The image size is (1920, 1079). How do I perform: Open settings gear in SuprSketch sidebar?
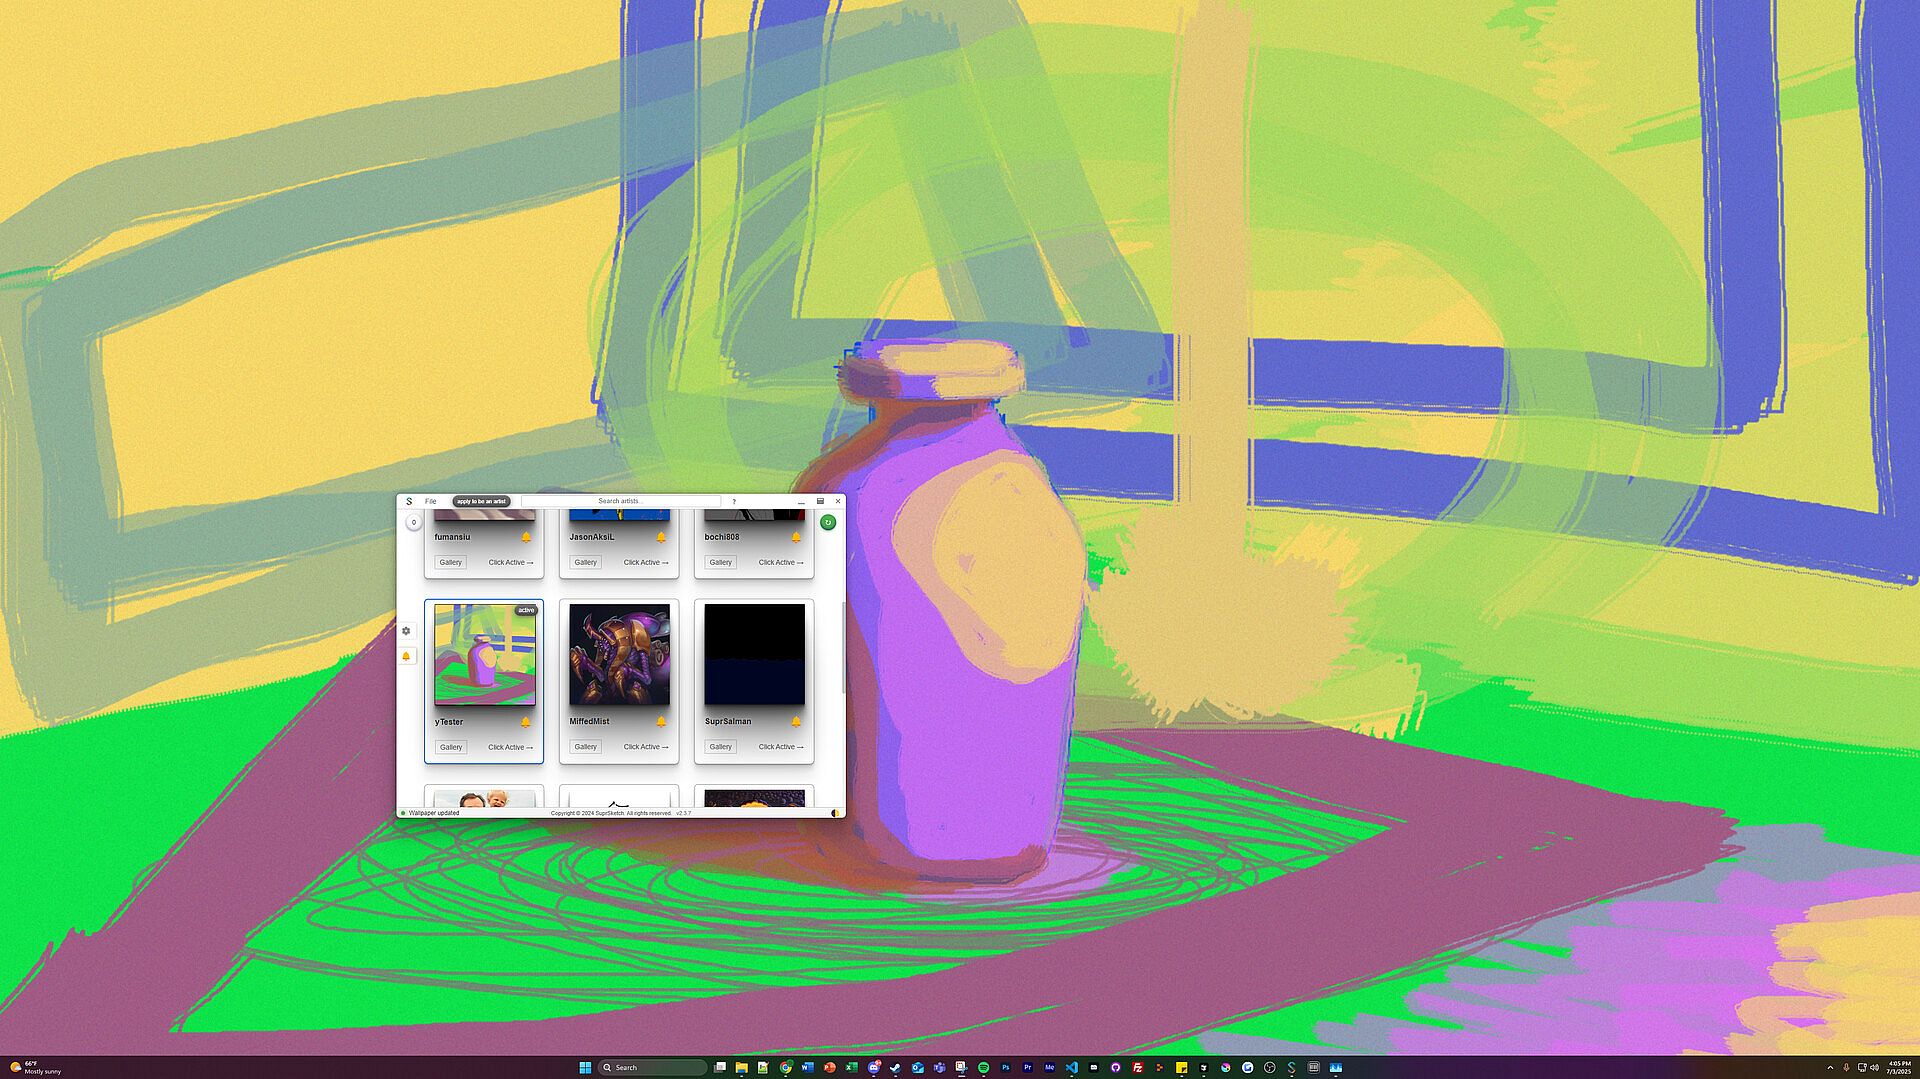406,631
